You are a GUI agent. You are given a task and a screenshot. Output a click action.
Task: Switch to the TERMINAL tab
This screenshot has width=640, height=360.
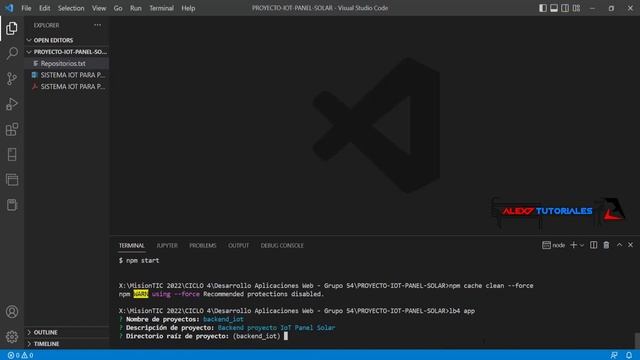click(x=131, y=246)
